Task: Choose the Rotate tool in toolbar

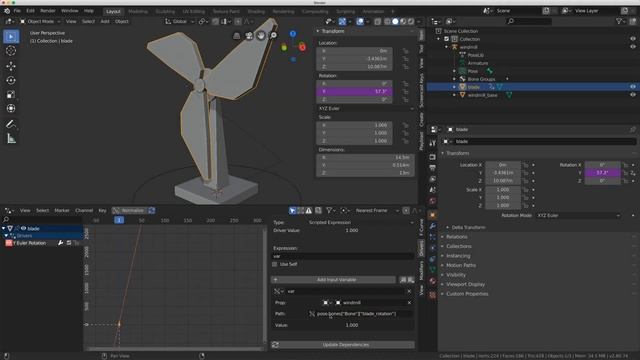Action: (11, 80)
